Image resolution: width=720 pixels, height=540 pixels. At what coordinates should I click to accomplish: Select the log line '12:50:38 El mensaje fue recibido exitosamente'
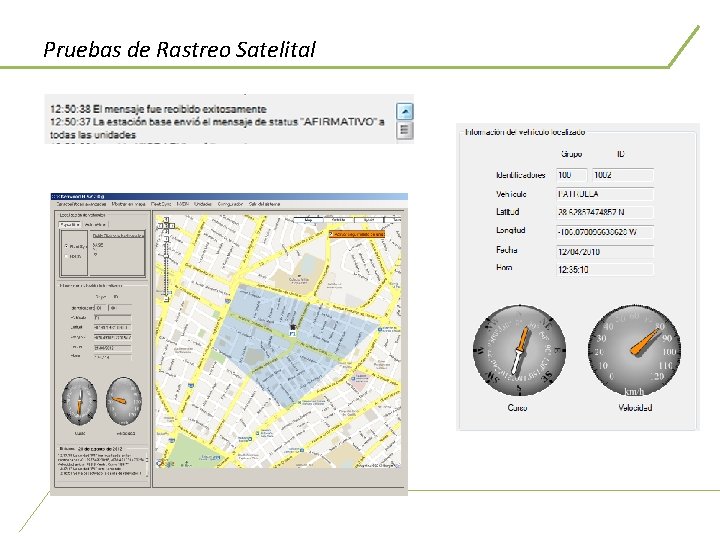158,109
